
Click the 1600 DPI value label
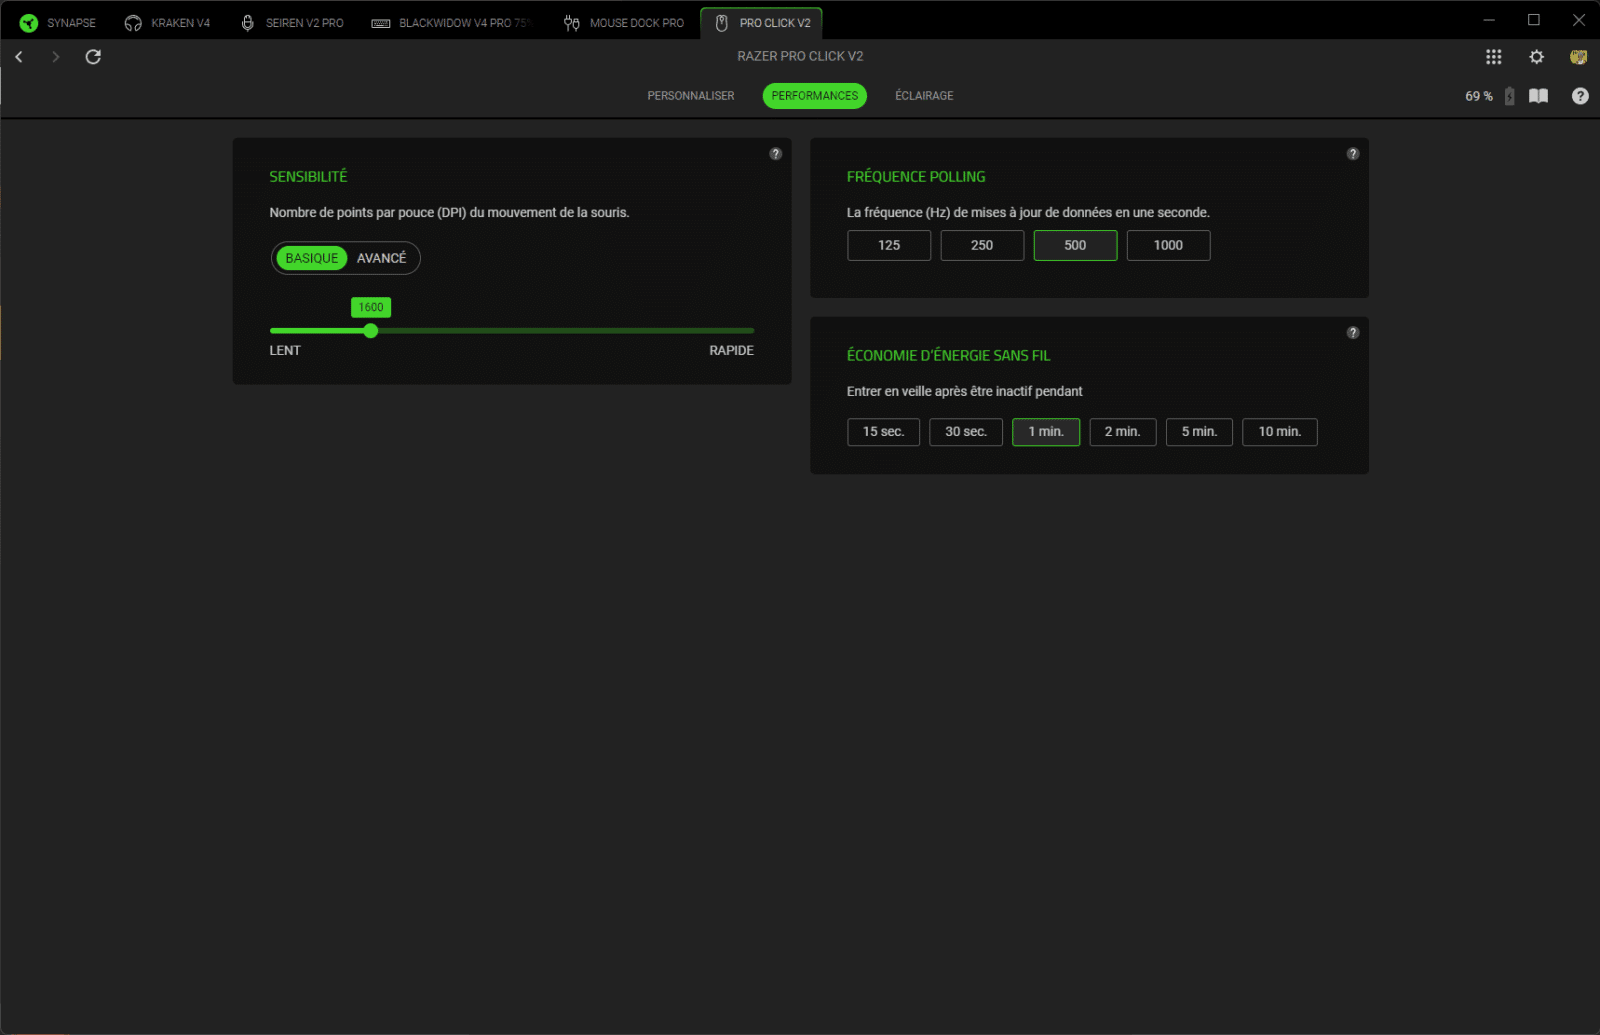371,307
